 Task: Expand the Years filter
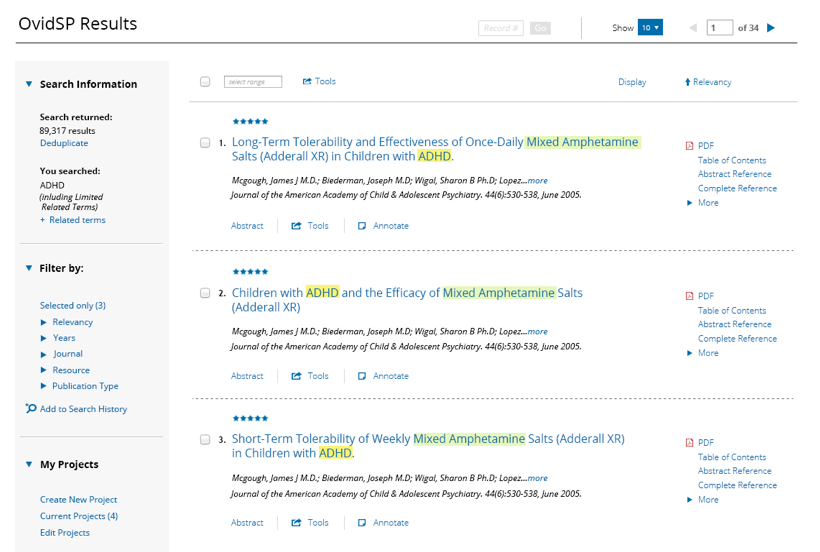pos(44,338)
